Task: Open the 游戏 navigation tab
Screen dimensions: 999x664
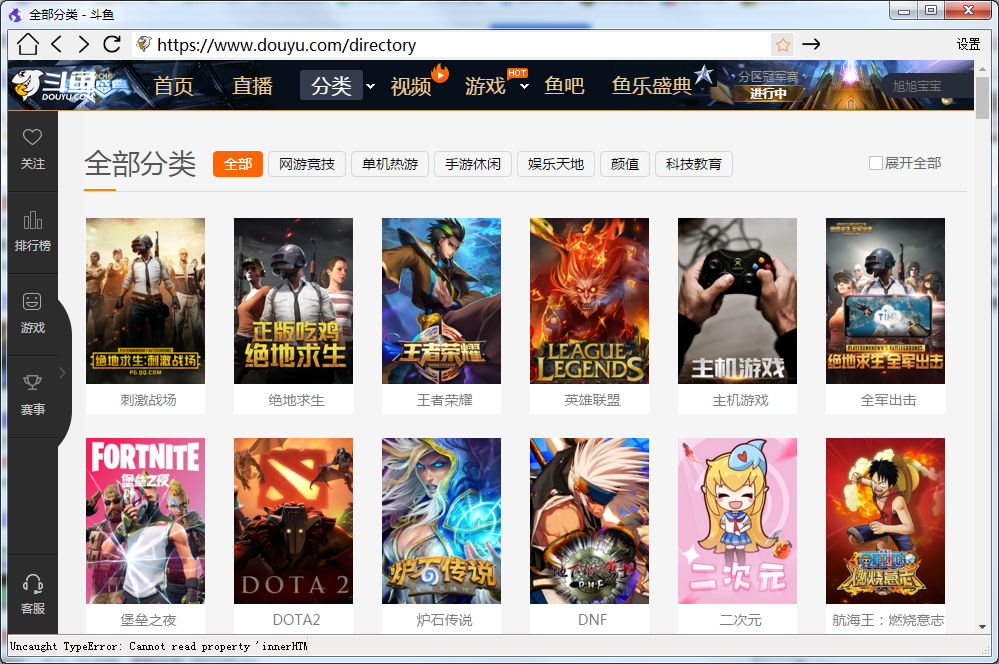Action: point(485,85)
